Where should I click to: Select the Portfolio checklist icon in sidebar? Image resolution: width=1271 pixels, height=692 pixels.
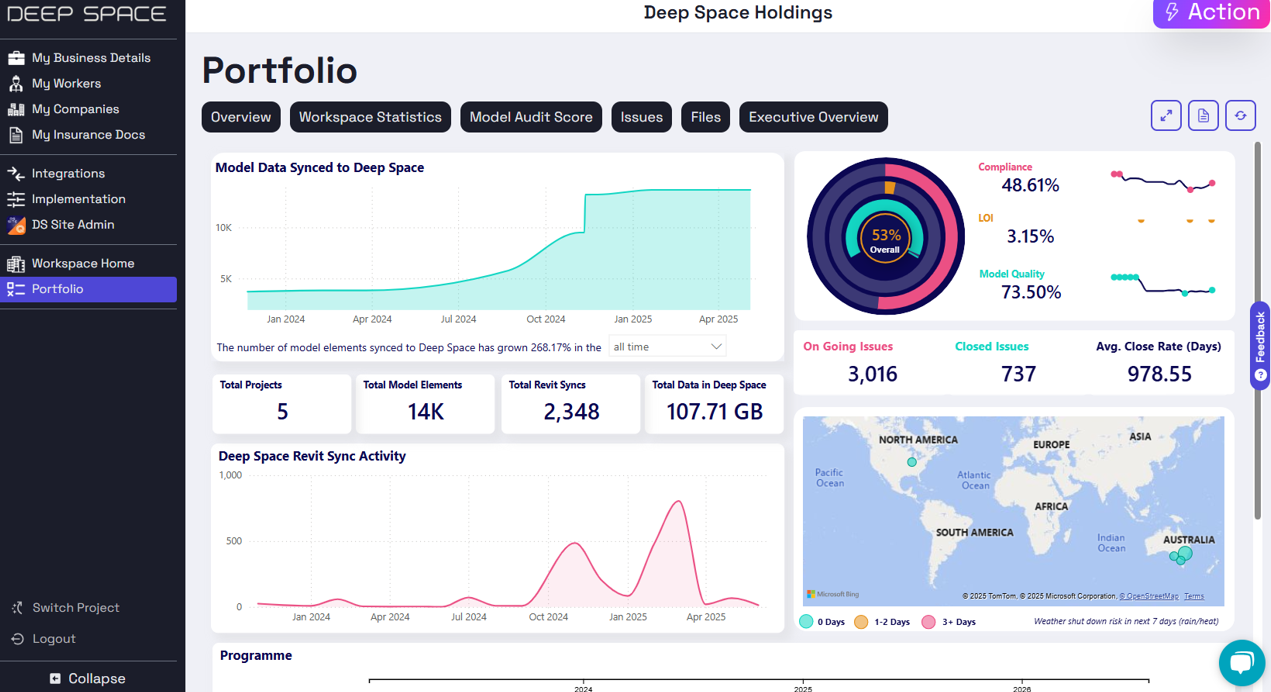16,289
